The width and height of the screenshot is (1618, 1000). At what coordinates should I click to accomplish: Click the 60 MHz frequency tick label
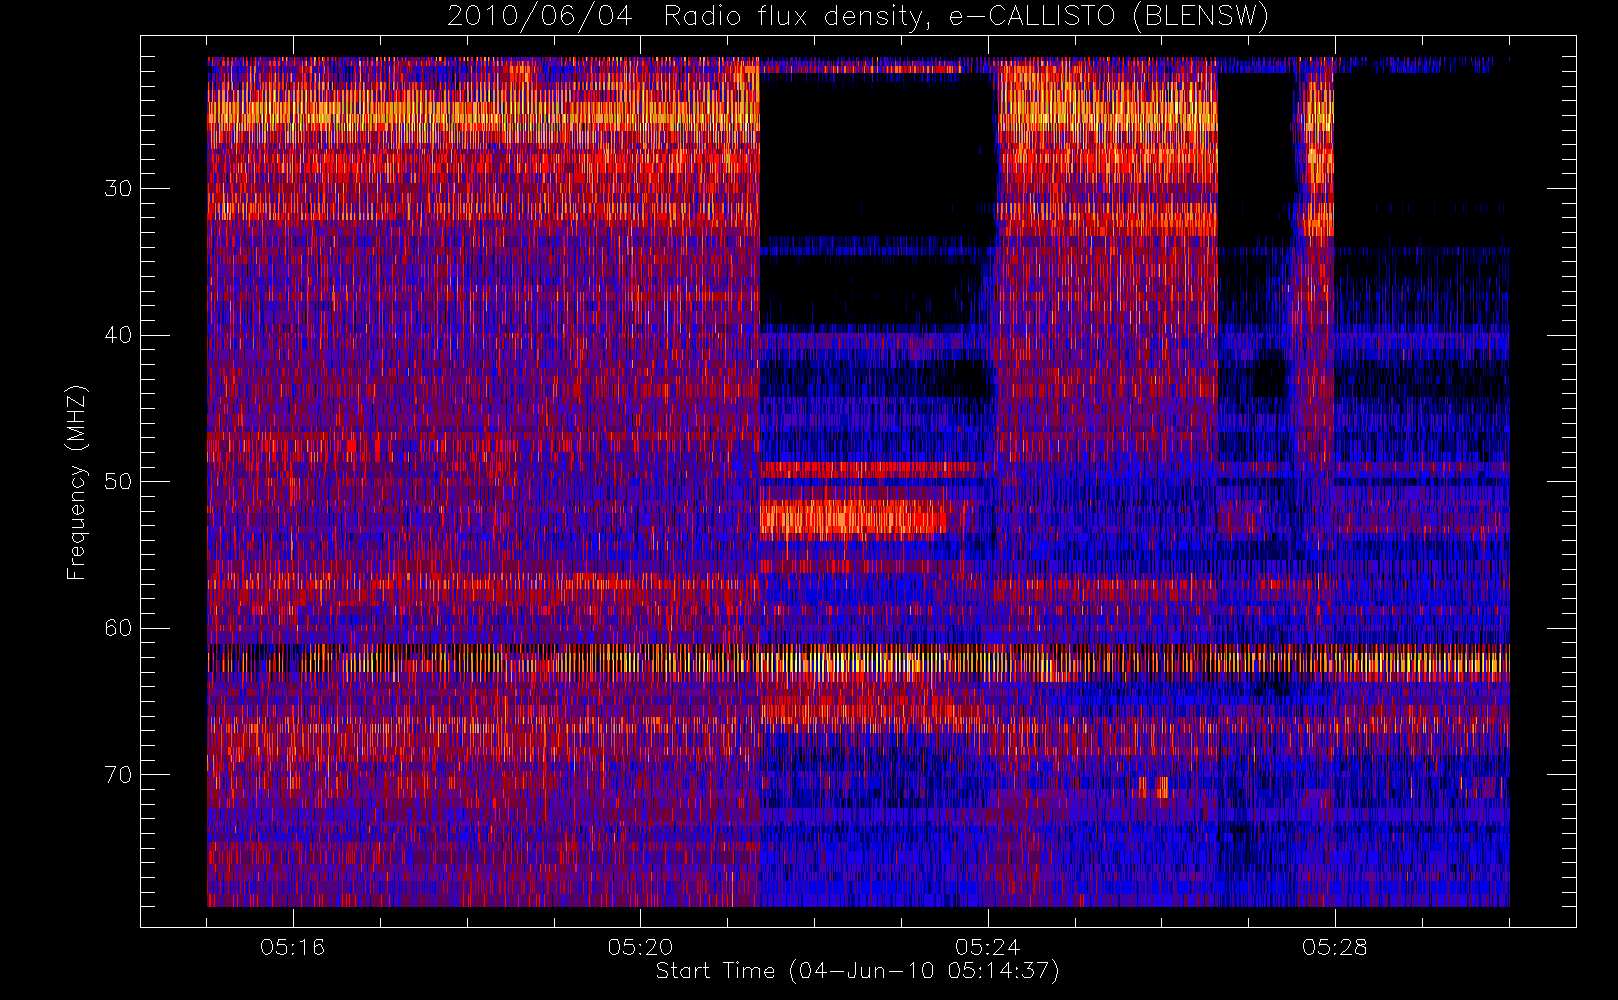click(118, 628)
